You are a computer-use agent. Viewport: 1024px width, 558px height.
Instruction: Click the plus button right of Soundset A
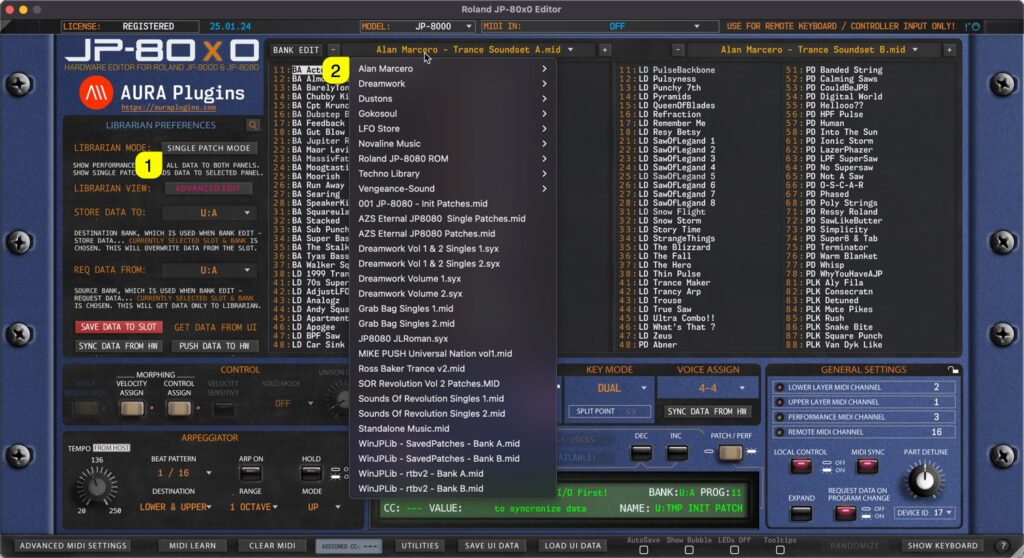(605, 50)
